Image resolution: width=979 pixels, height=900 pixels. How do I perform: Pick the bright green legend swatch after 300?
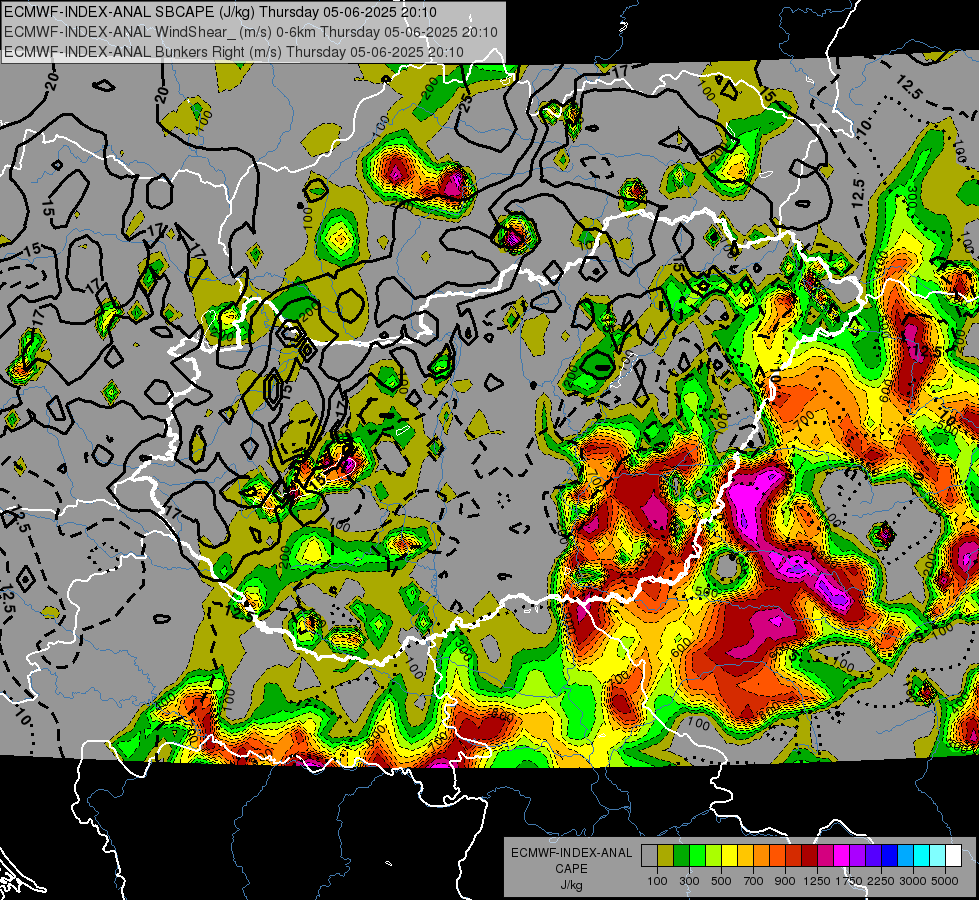click(x=697, y=856)
